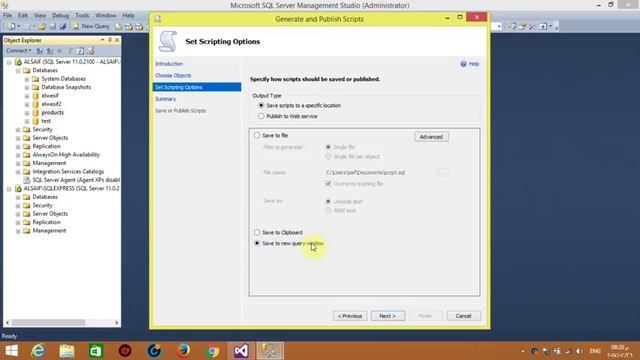Expand the AlwaysOn High Availability node
The width and height of the screenshot is (640, 360).
click(x=18, y=155)
